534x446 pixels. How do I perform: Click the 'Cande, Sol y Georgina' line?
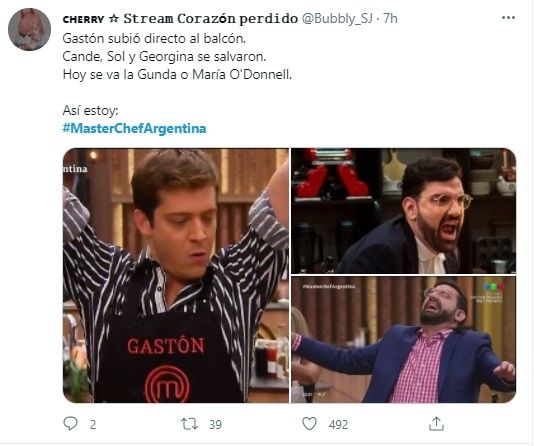click(x=164, y=56)
